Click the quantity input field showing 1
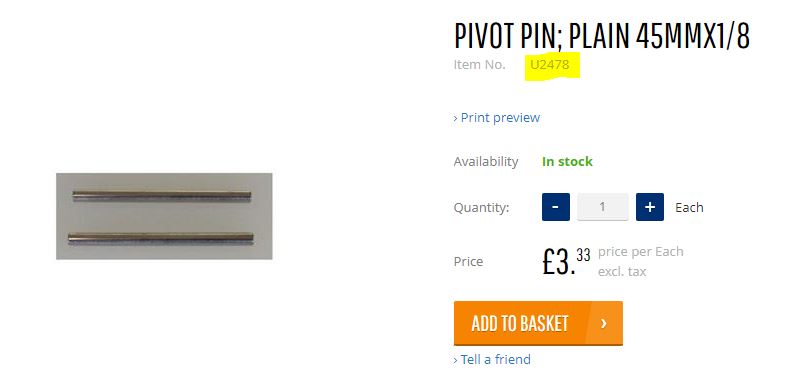The image size is (790, 383). click(x=603, y=207)
